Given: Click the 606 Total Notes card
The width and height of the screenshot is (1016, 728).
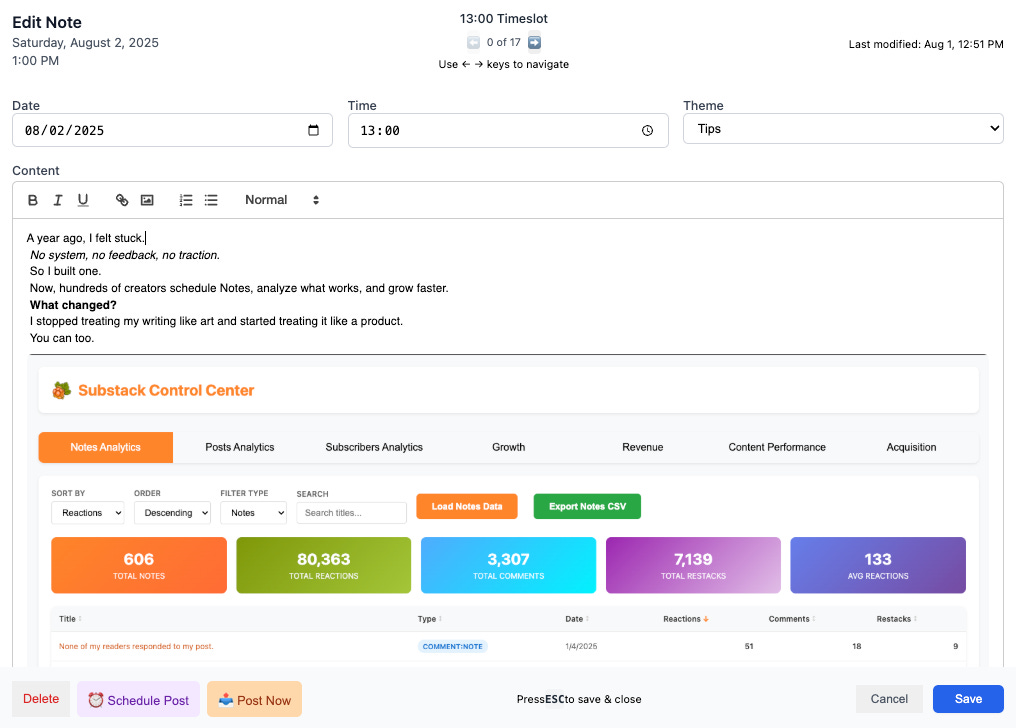Looking at the screenshot, I should coord(139,565).
